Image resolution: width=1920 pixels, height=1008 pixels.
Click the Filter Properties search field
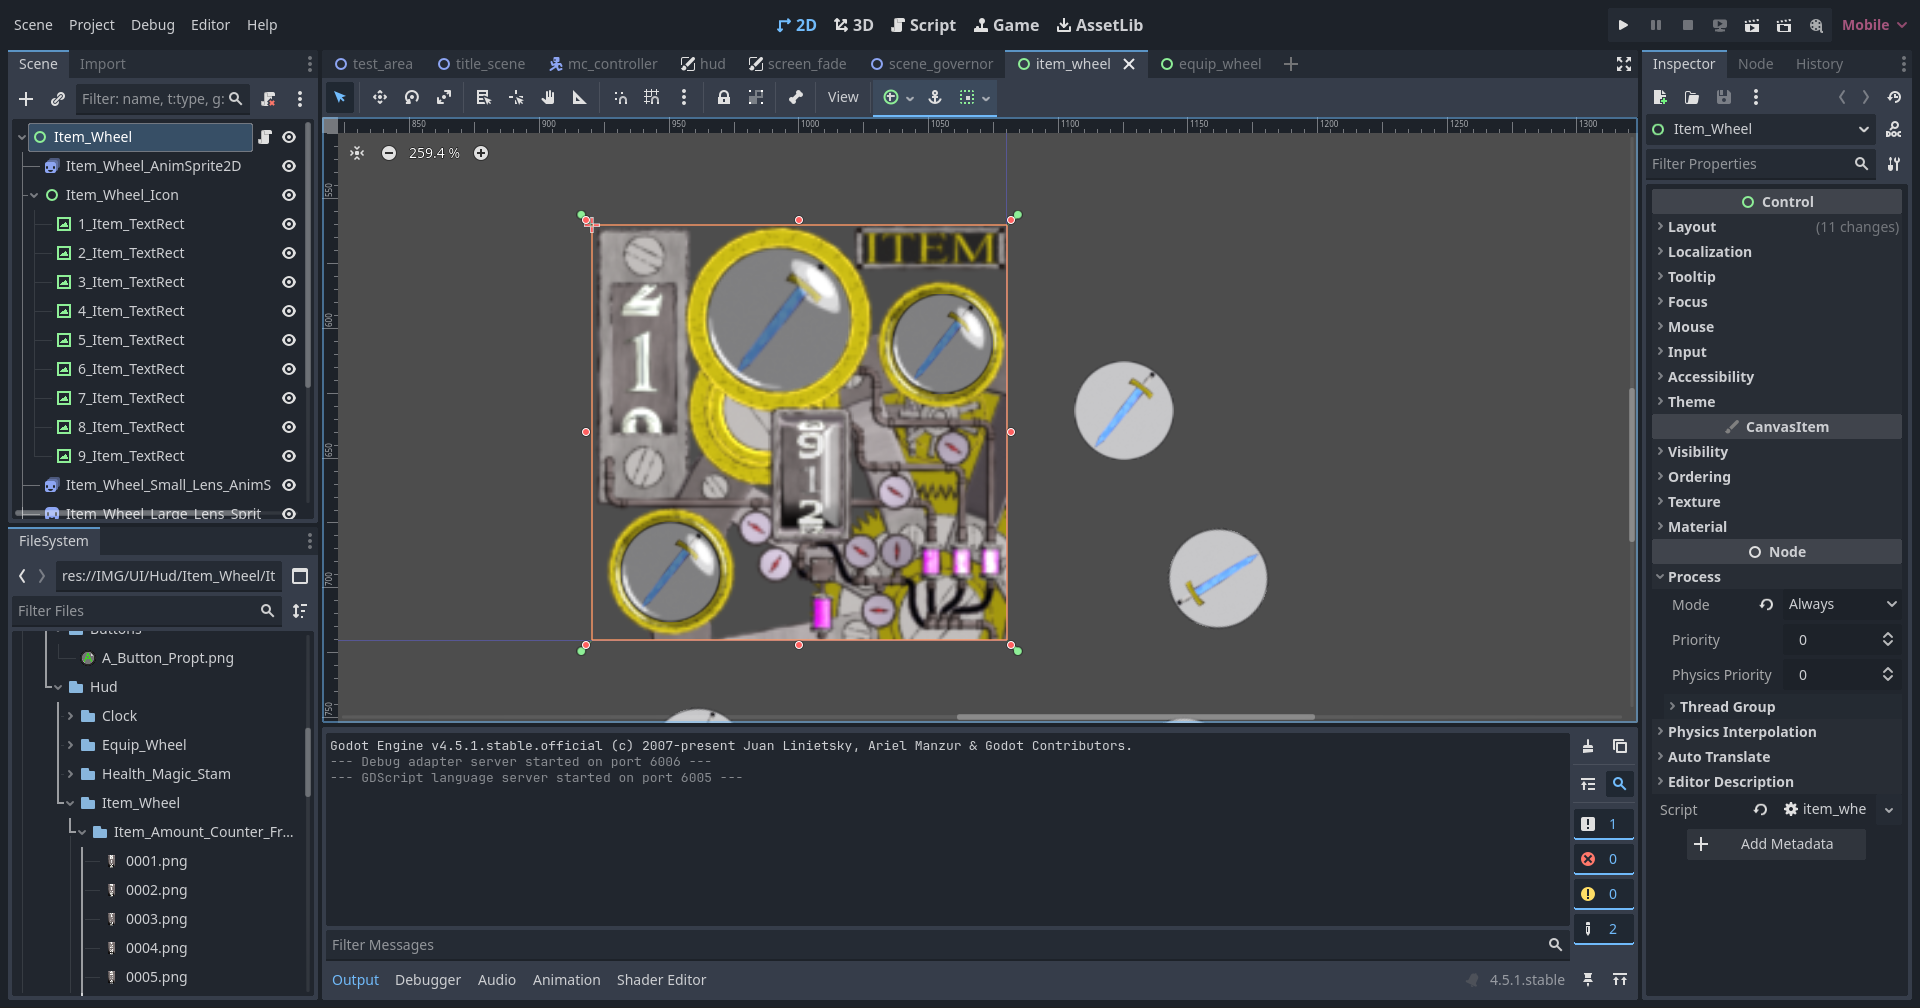[x=1760, y=164]
